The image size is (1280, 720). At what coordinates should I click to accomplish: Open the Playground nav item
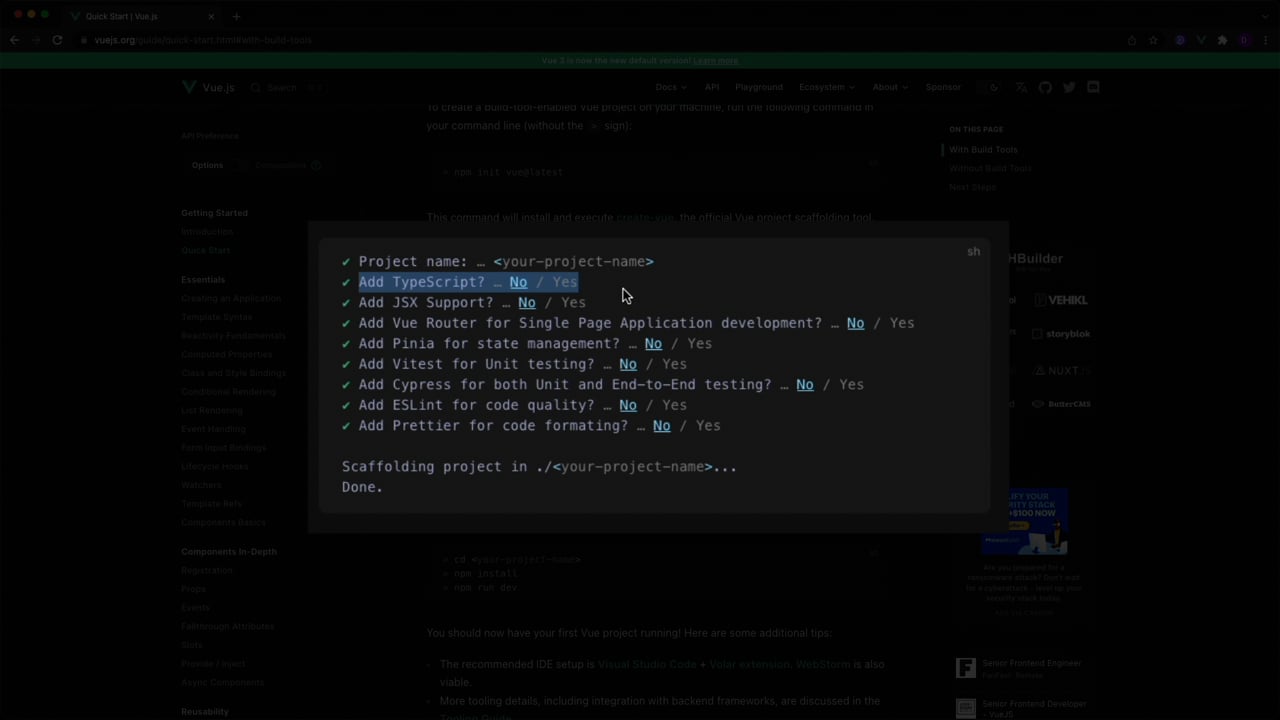point(759,87)
